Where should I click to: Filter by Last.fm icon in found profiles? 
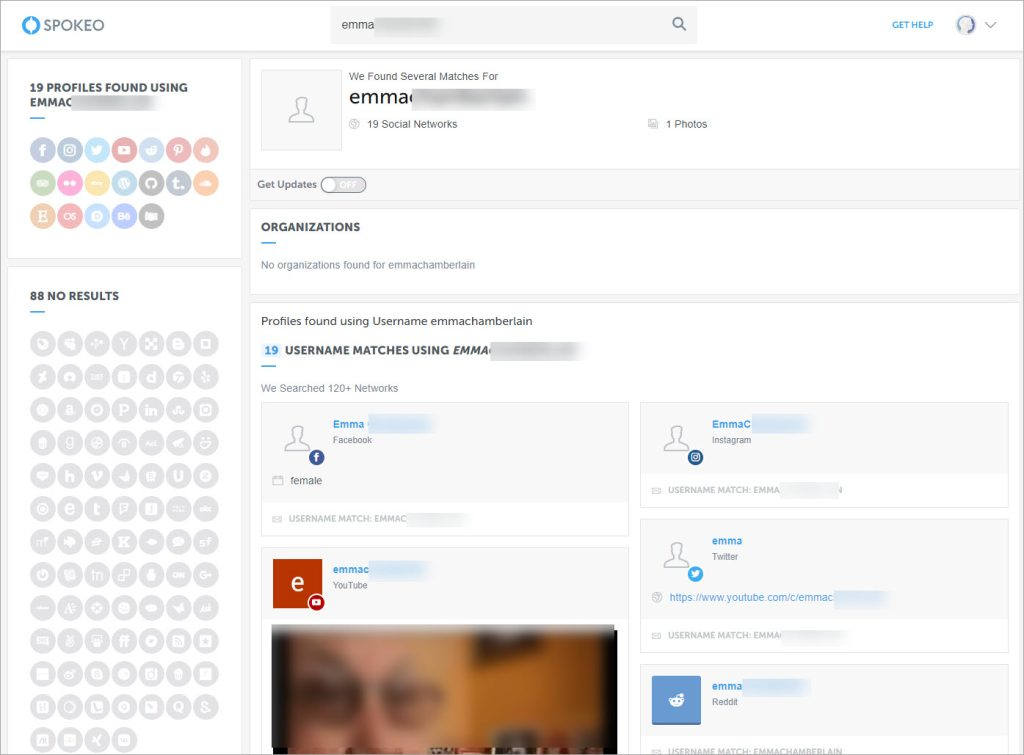(x=70, y=216)
